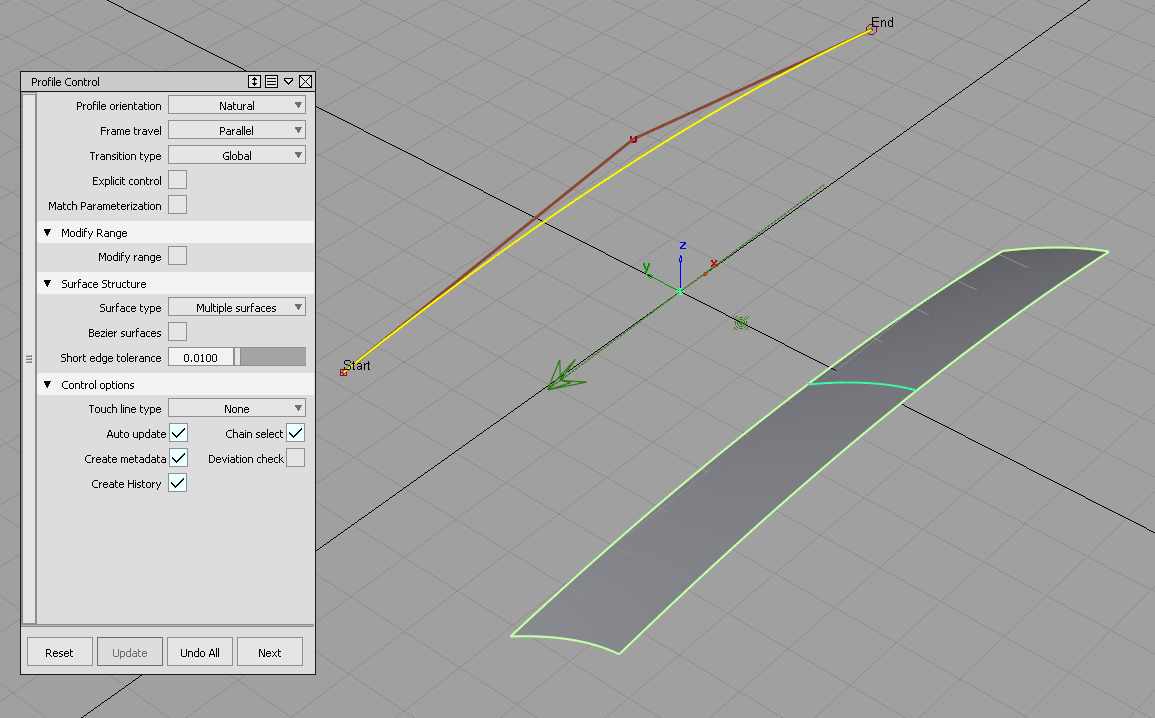
Task: Enable the Deviation check option
Action: [294, 457]
